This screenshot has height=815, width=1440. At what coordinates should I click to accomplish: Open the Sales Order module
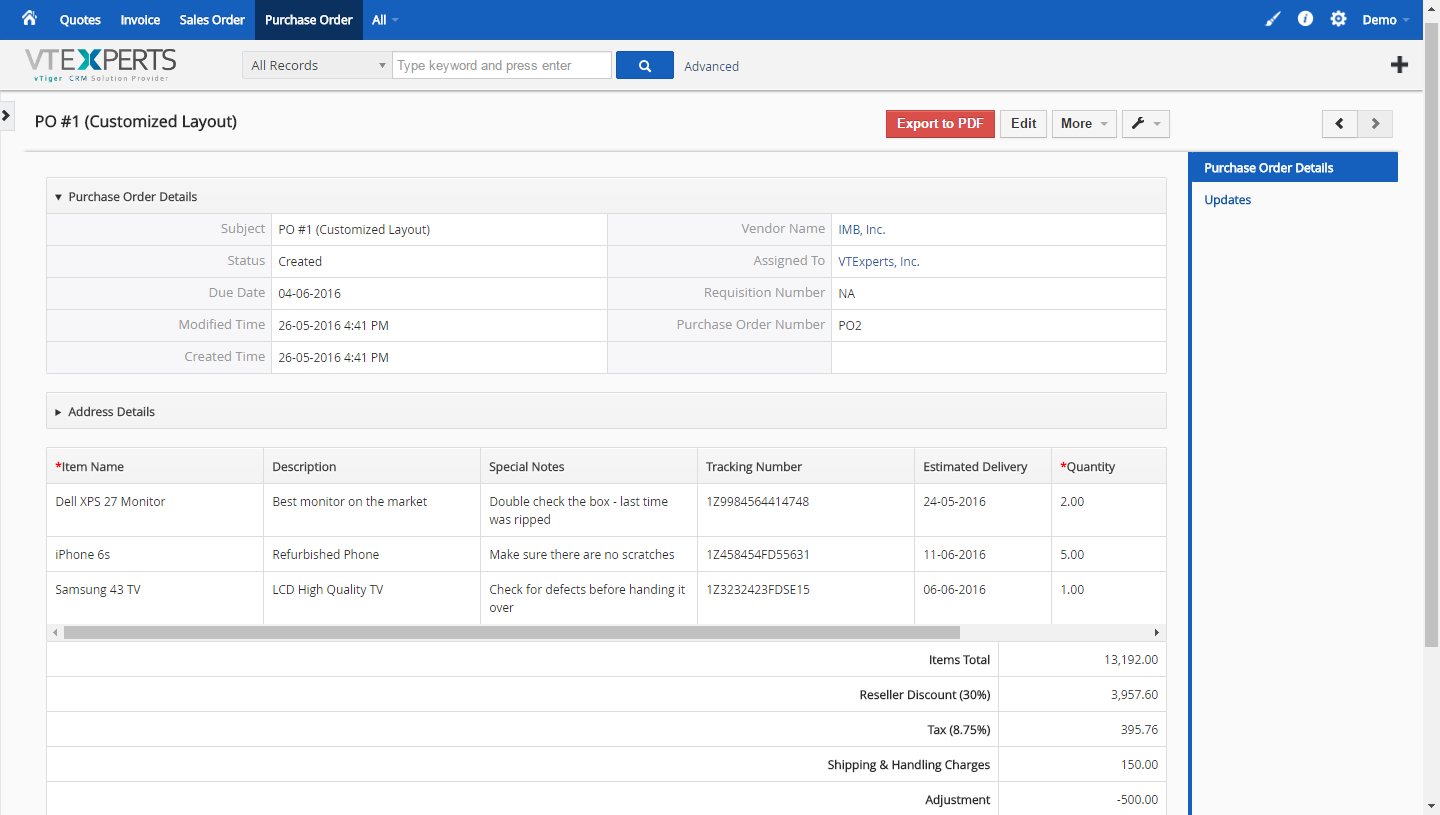point(212,20)
